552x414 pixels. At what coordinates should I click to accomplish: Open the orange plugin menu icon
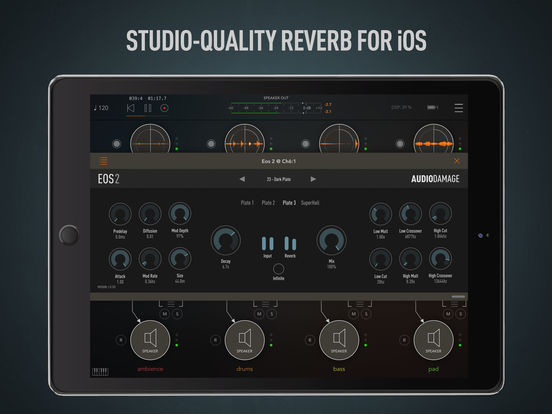(104, 161)
